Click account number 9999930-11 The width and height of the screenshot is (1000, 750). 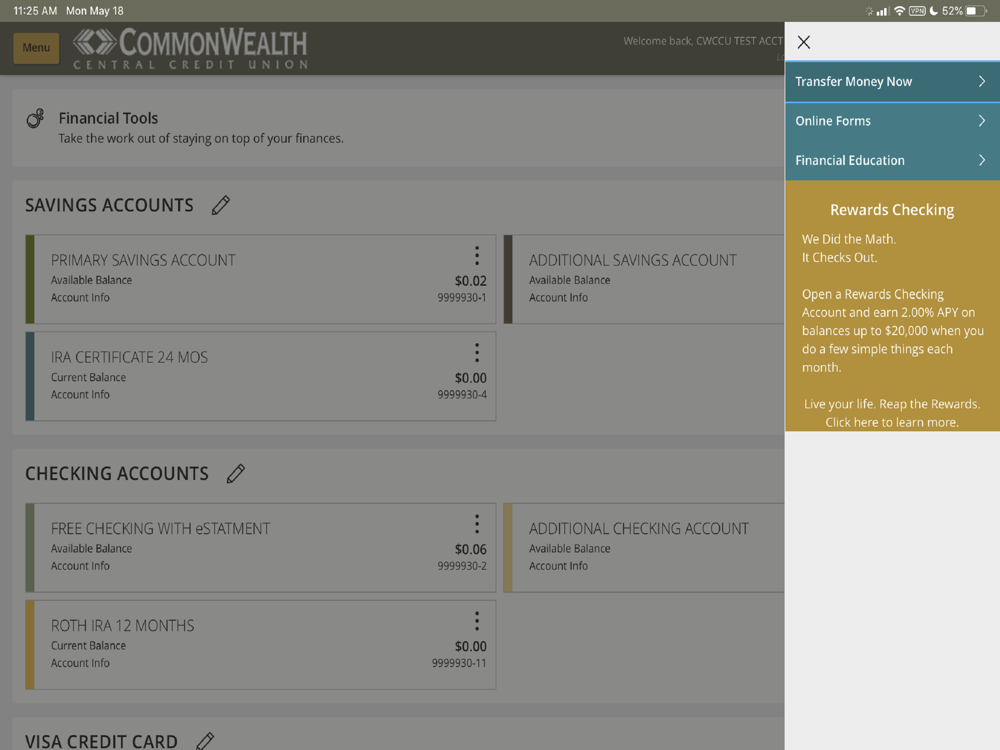(x=459, y=663)
